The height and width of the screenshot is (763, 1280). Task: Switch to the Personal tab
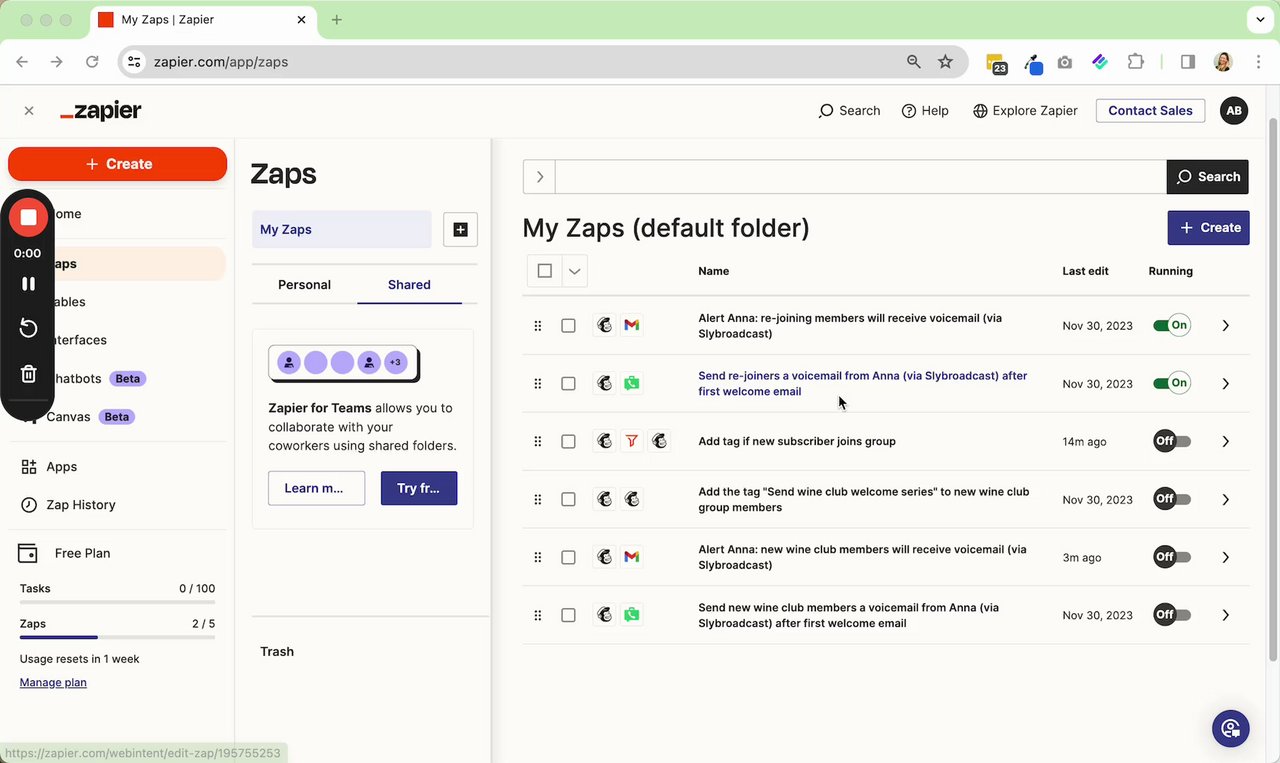304,285
